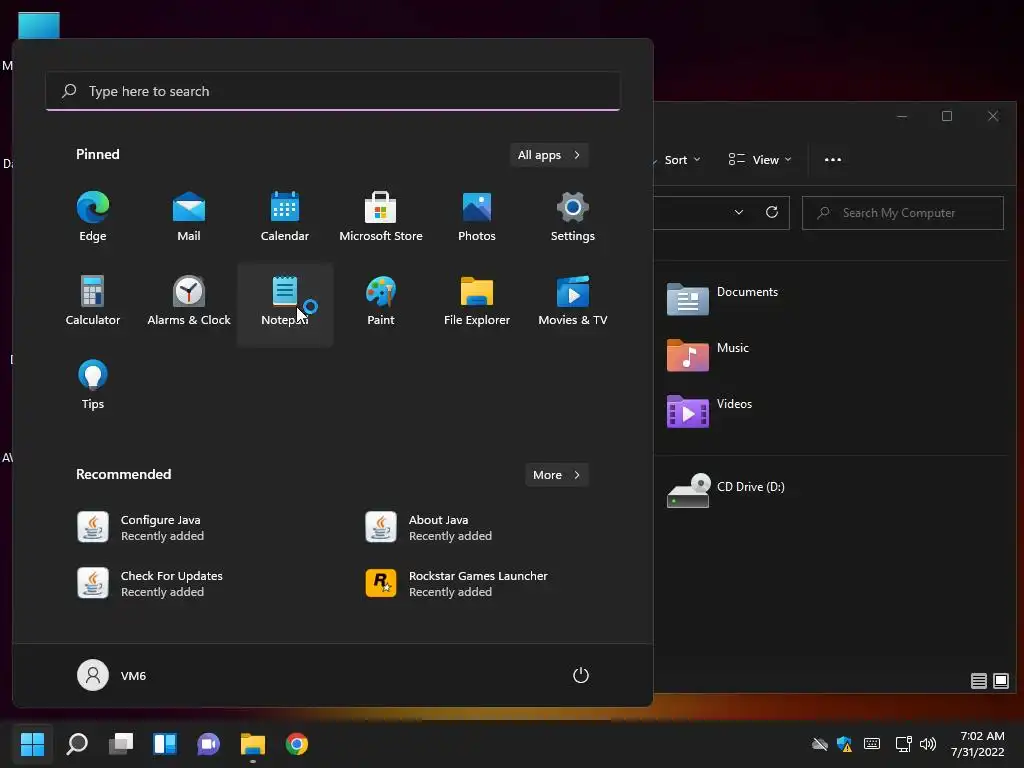1024x768 pixels.
Task: Open Microsoft Store from pinned apps
Action: coord(381,217)
